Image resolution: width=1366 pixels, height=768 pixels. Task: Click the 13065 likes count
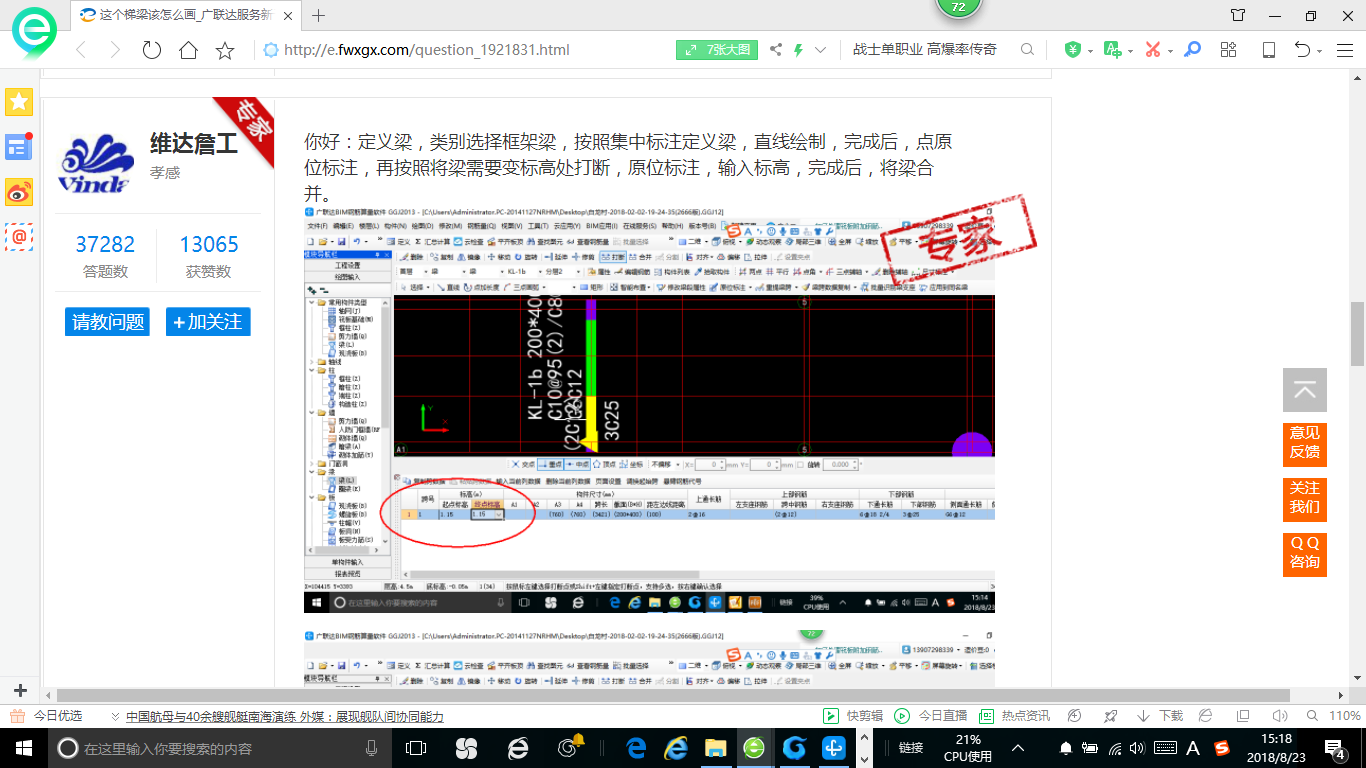click(209, 245)
